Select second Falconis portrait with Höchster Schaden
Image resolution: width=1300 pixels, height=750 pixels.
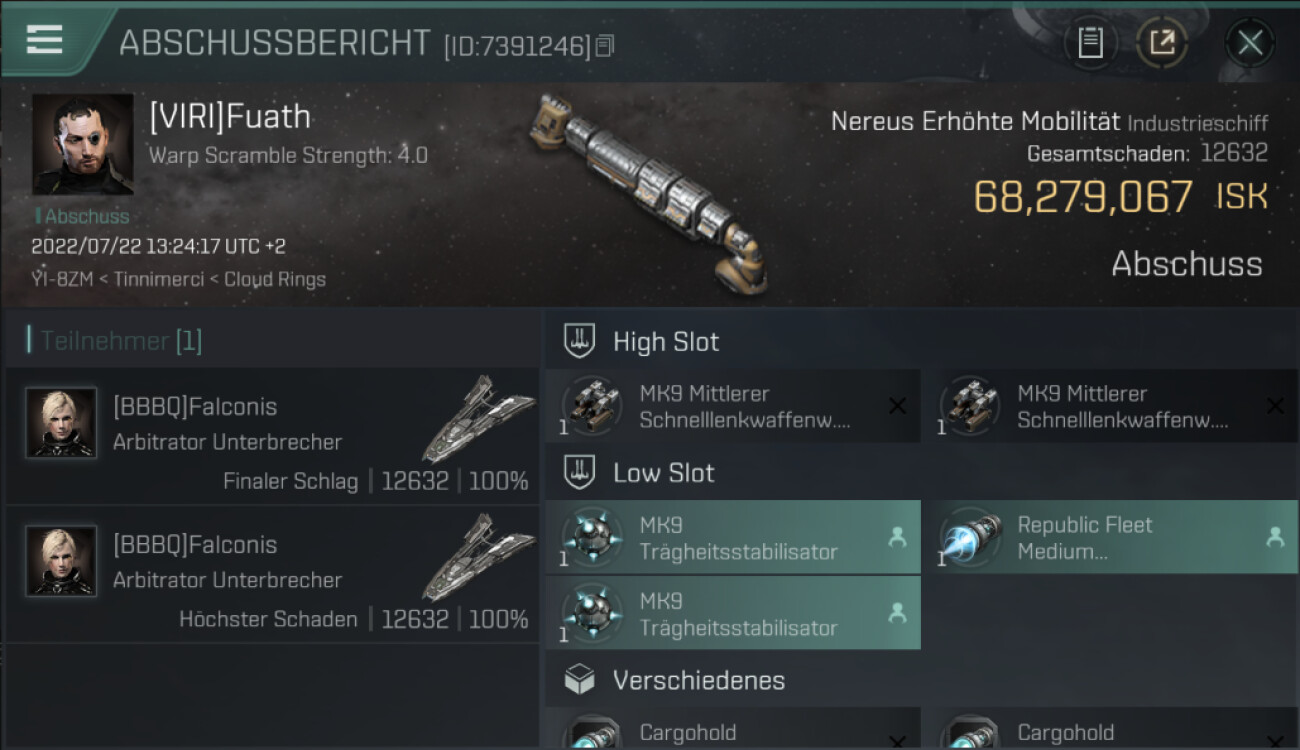coord(62,561)
